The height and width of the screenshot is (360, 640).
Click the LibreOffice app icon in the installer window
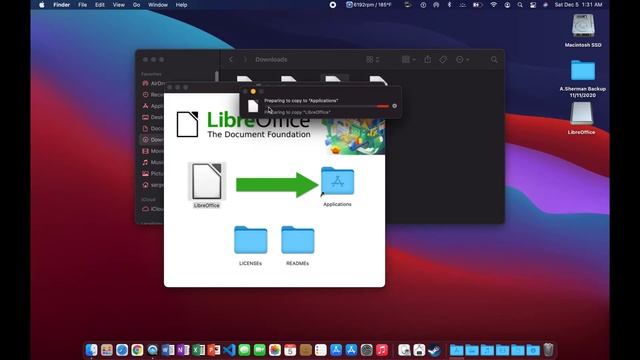click(207, 181)
